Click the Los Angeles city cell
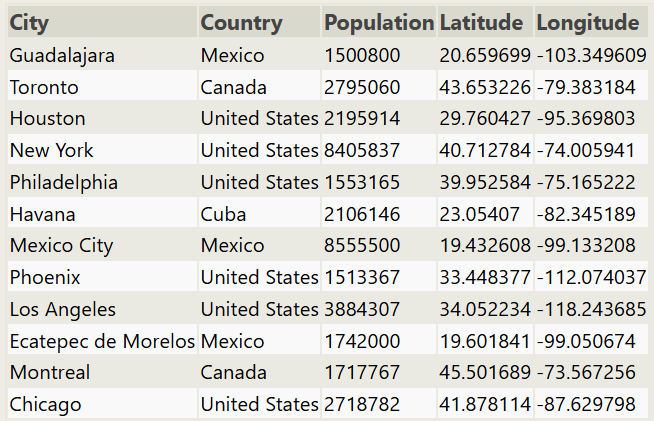 coord(63,309)
